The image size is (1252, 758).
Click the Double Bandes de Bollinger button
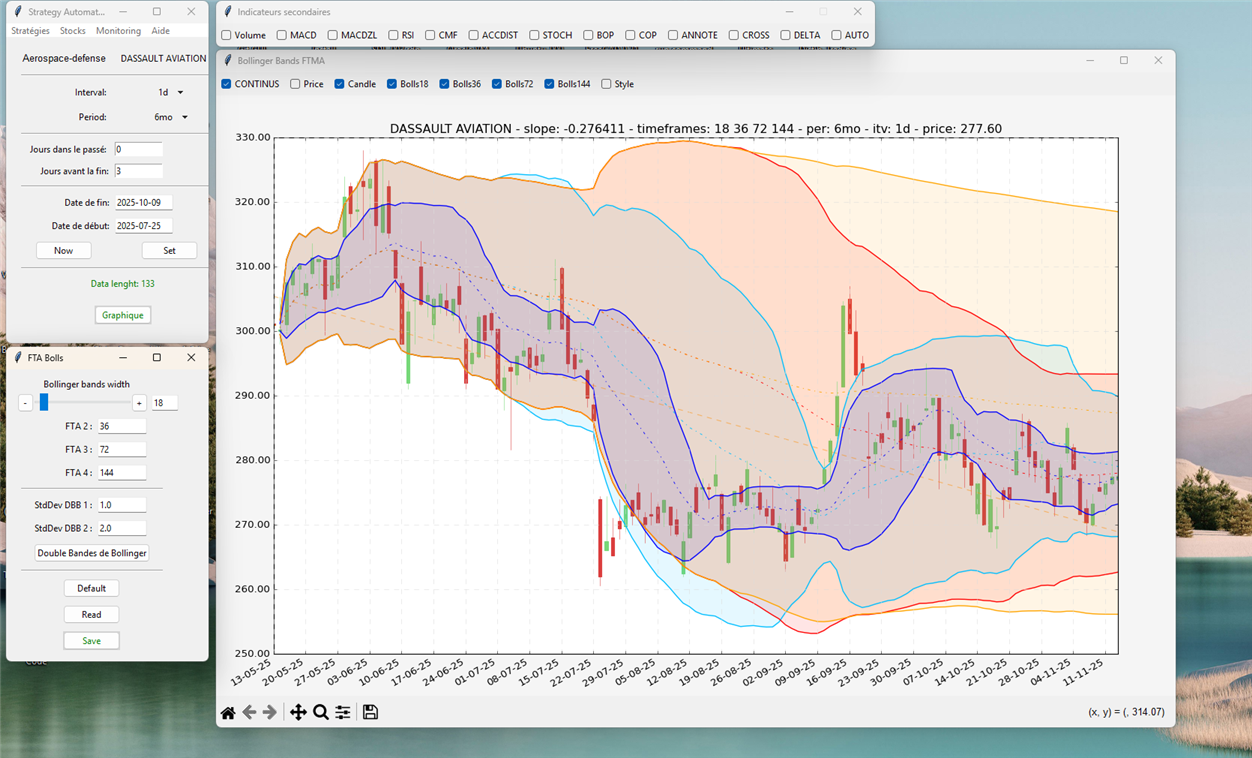[x=92, y=553]
